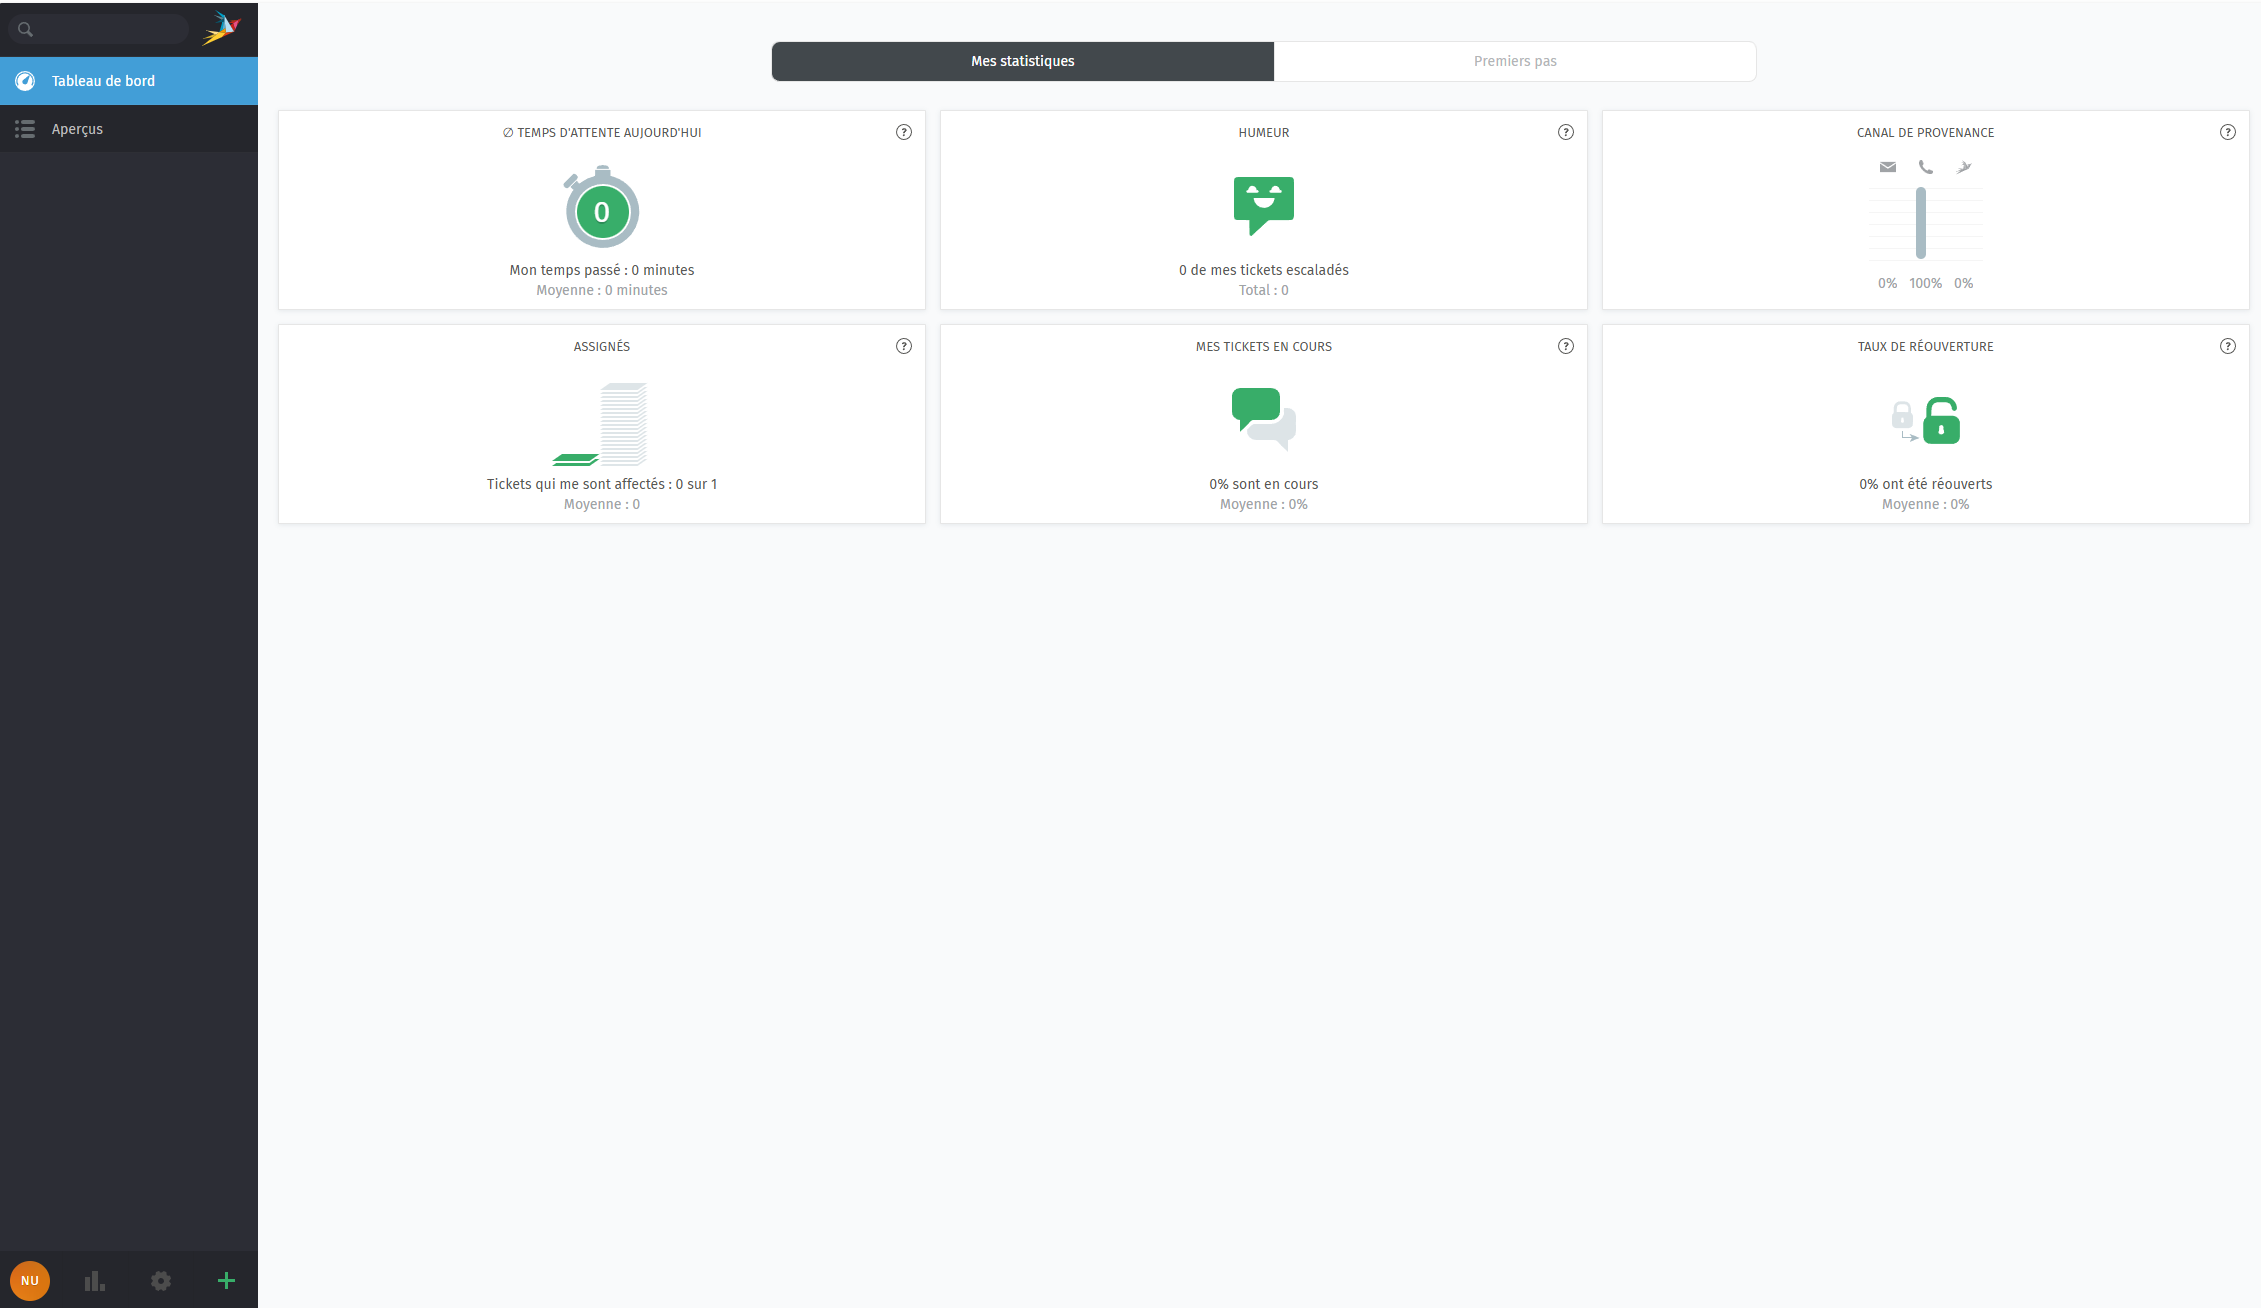Click the green open padlock graphic
Screen dimensions: 2261x1308
pyautogui.click(x=1941, y=421)
